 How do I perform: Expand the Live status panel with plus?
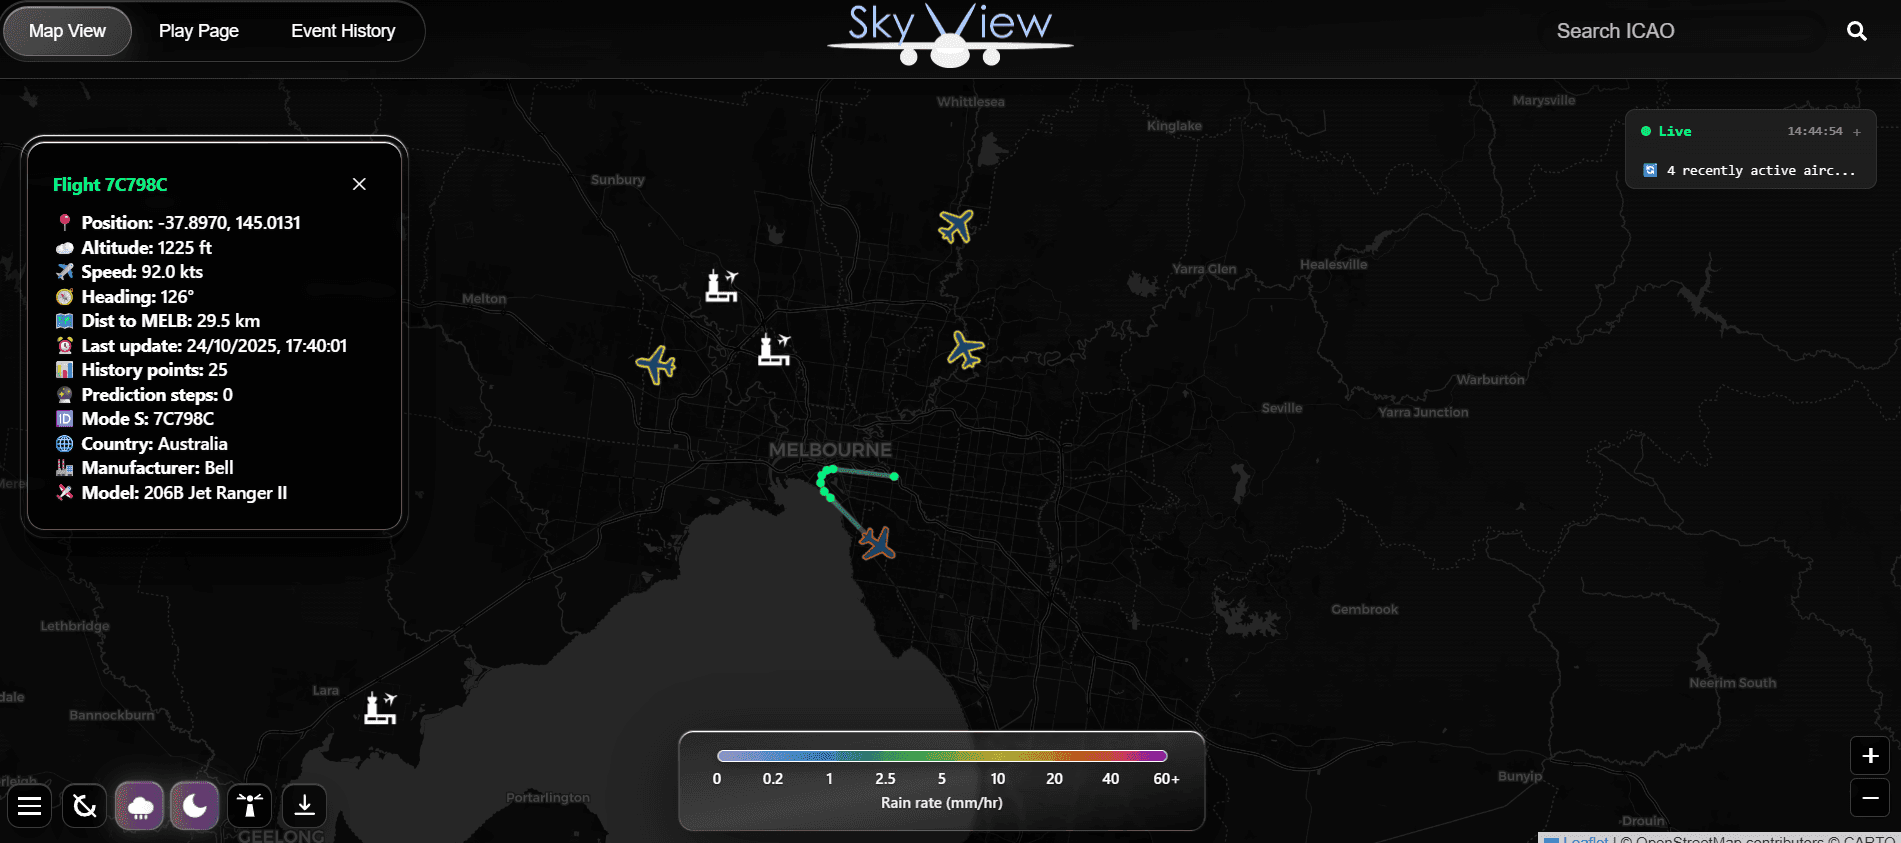(x=1857, y=132)
